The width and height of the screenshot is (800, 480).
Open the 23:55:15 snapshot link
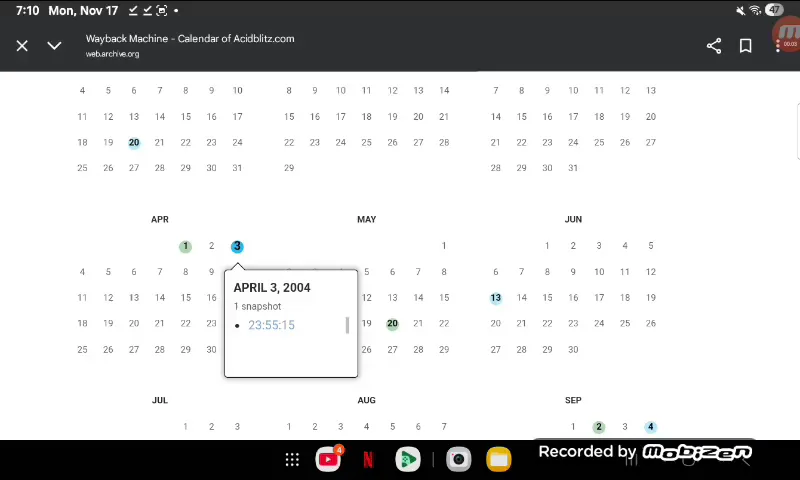pyautogui.click(x=271, y=325)
